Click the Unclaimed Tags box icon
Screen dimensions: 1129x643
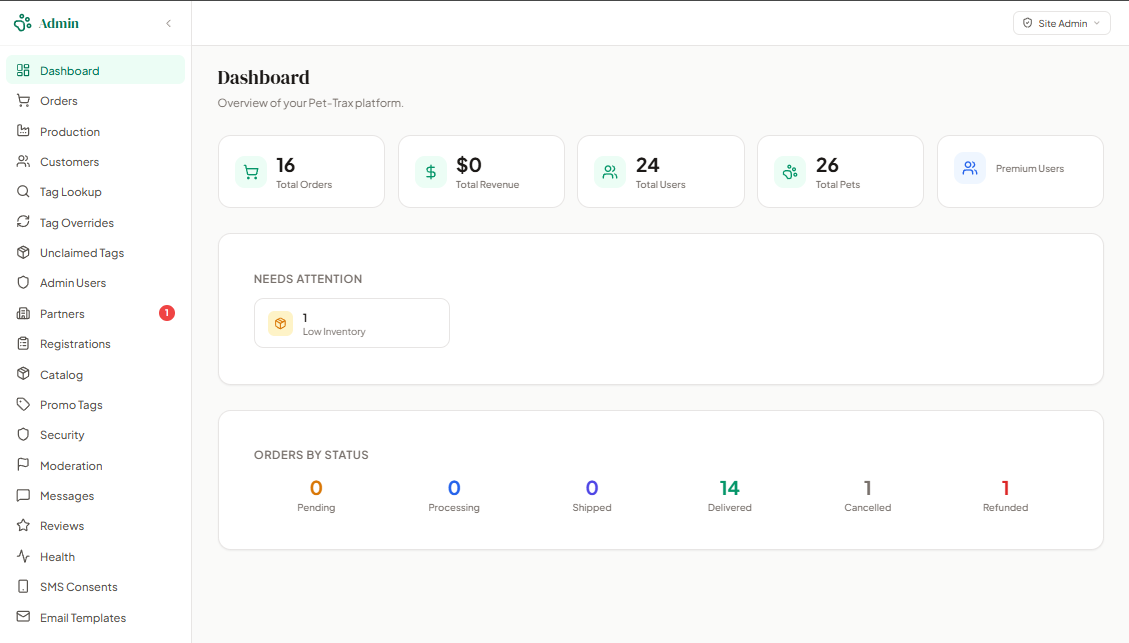[23, 252]
